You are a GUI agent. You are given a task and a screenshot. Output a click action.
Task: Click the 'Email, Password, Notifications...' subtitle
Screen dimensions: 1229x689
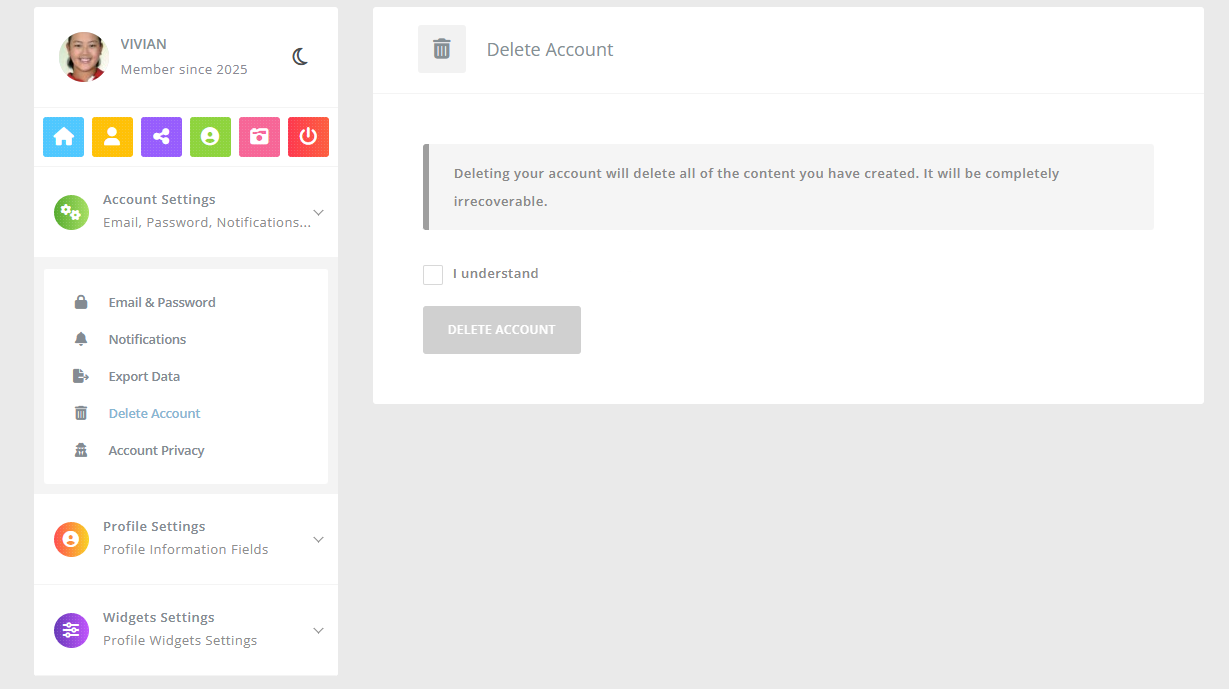[x=207, y=222]
